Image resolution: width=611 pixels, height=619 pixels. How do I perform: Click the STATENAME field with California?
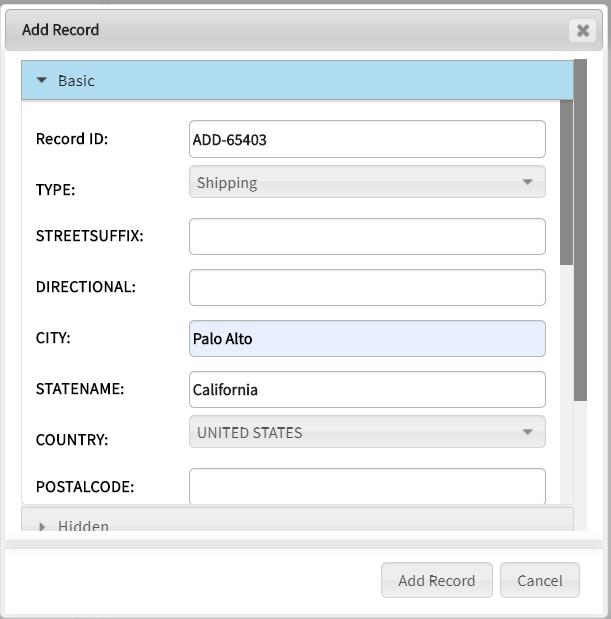[366, 389]
